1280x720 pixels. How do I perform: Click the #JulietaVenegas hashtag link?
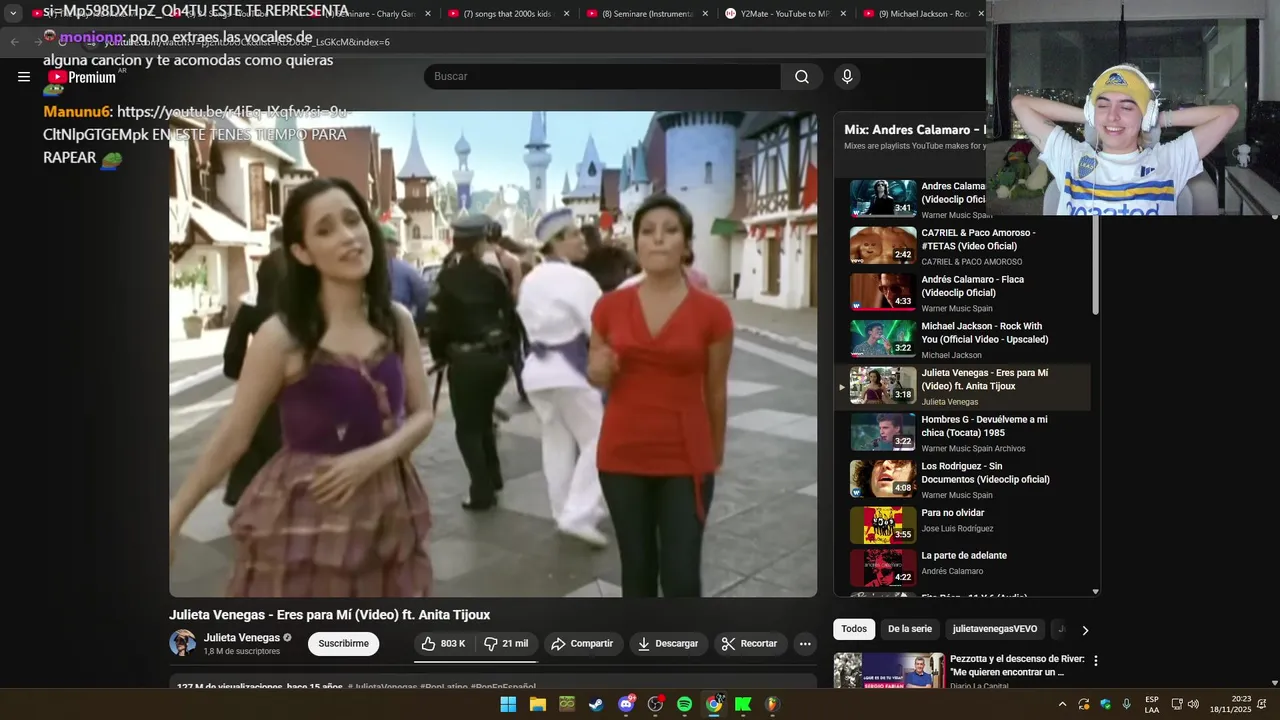(383, 687)
